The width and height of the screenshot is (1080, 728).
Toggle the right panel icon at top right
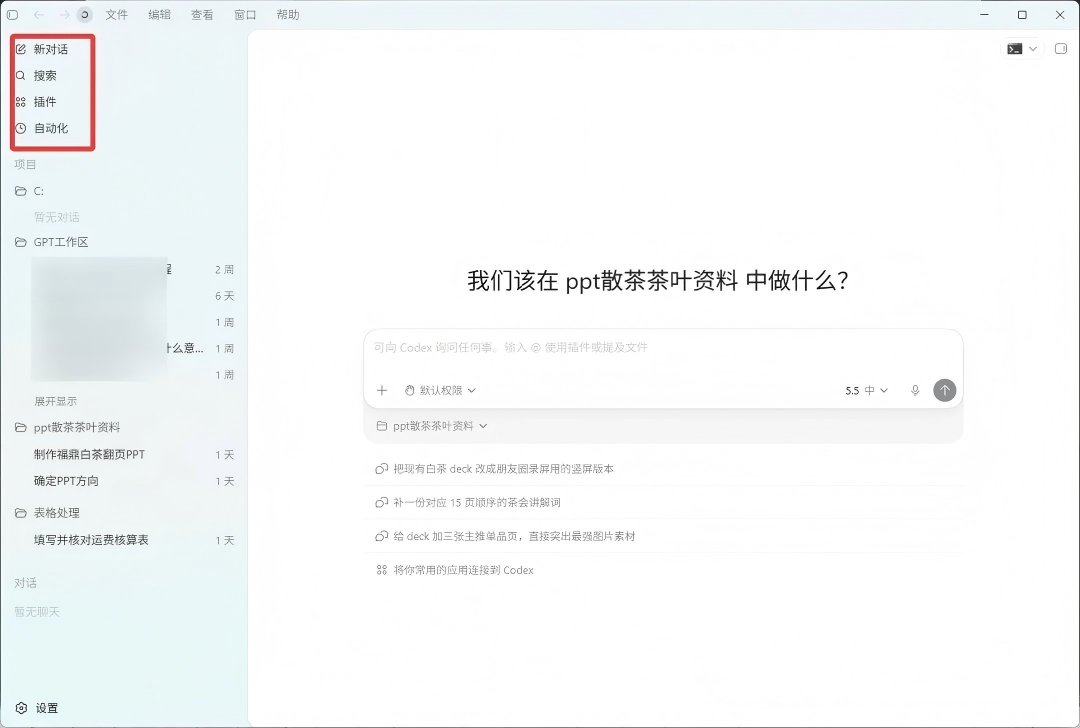[1061, 48]
